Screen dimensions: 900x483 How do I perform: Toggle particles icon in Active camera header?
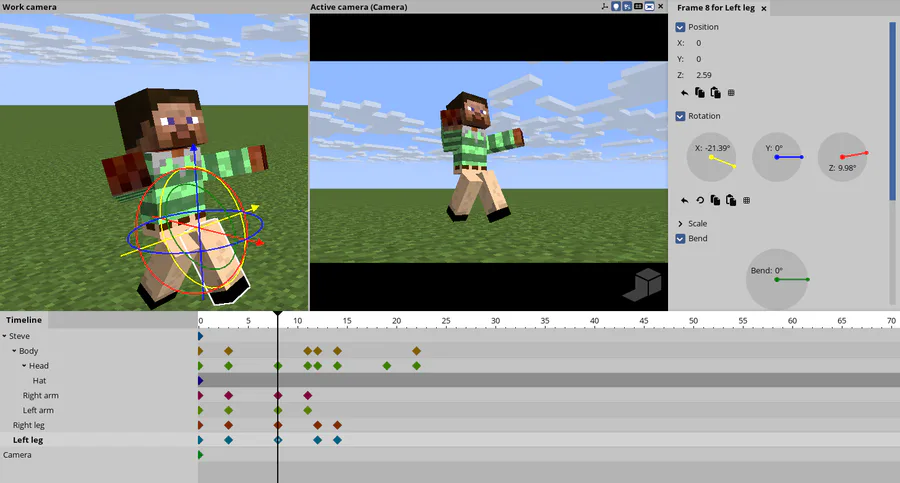[627, 6]
